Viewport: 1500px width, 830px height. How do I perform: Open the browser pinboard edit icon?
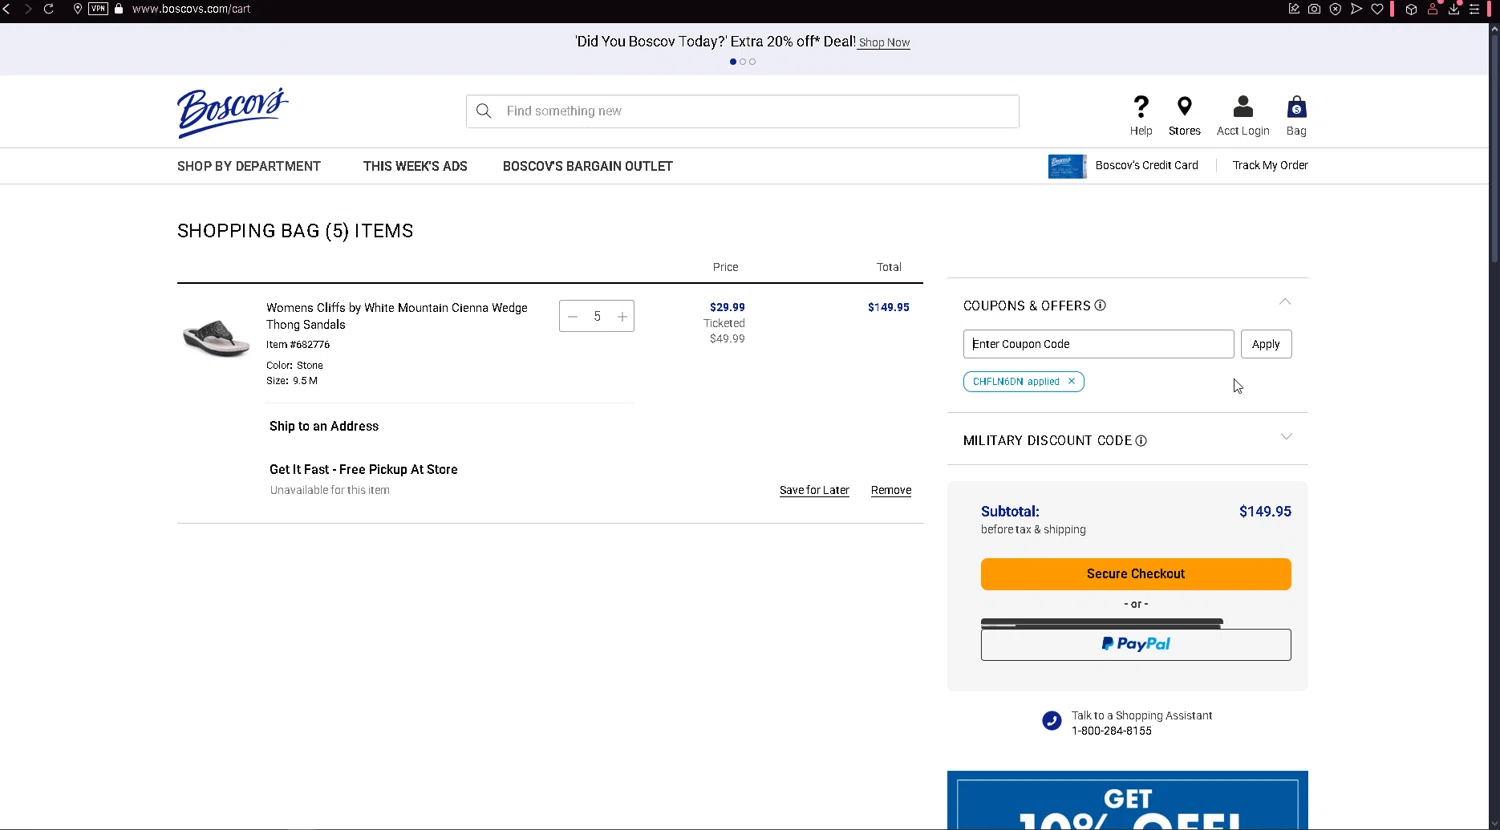[x=1294, y=9]
